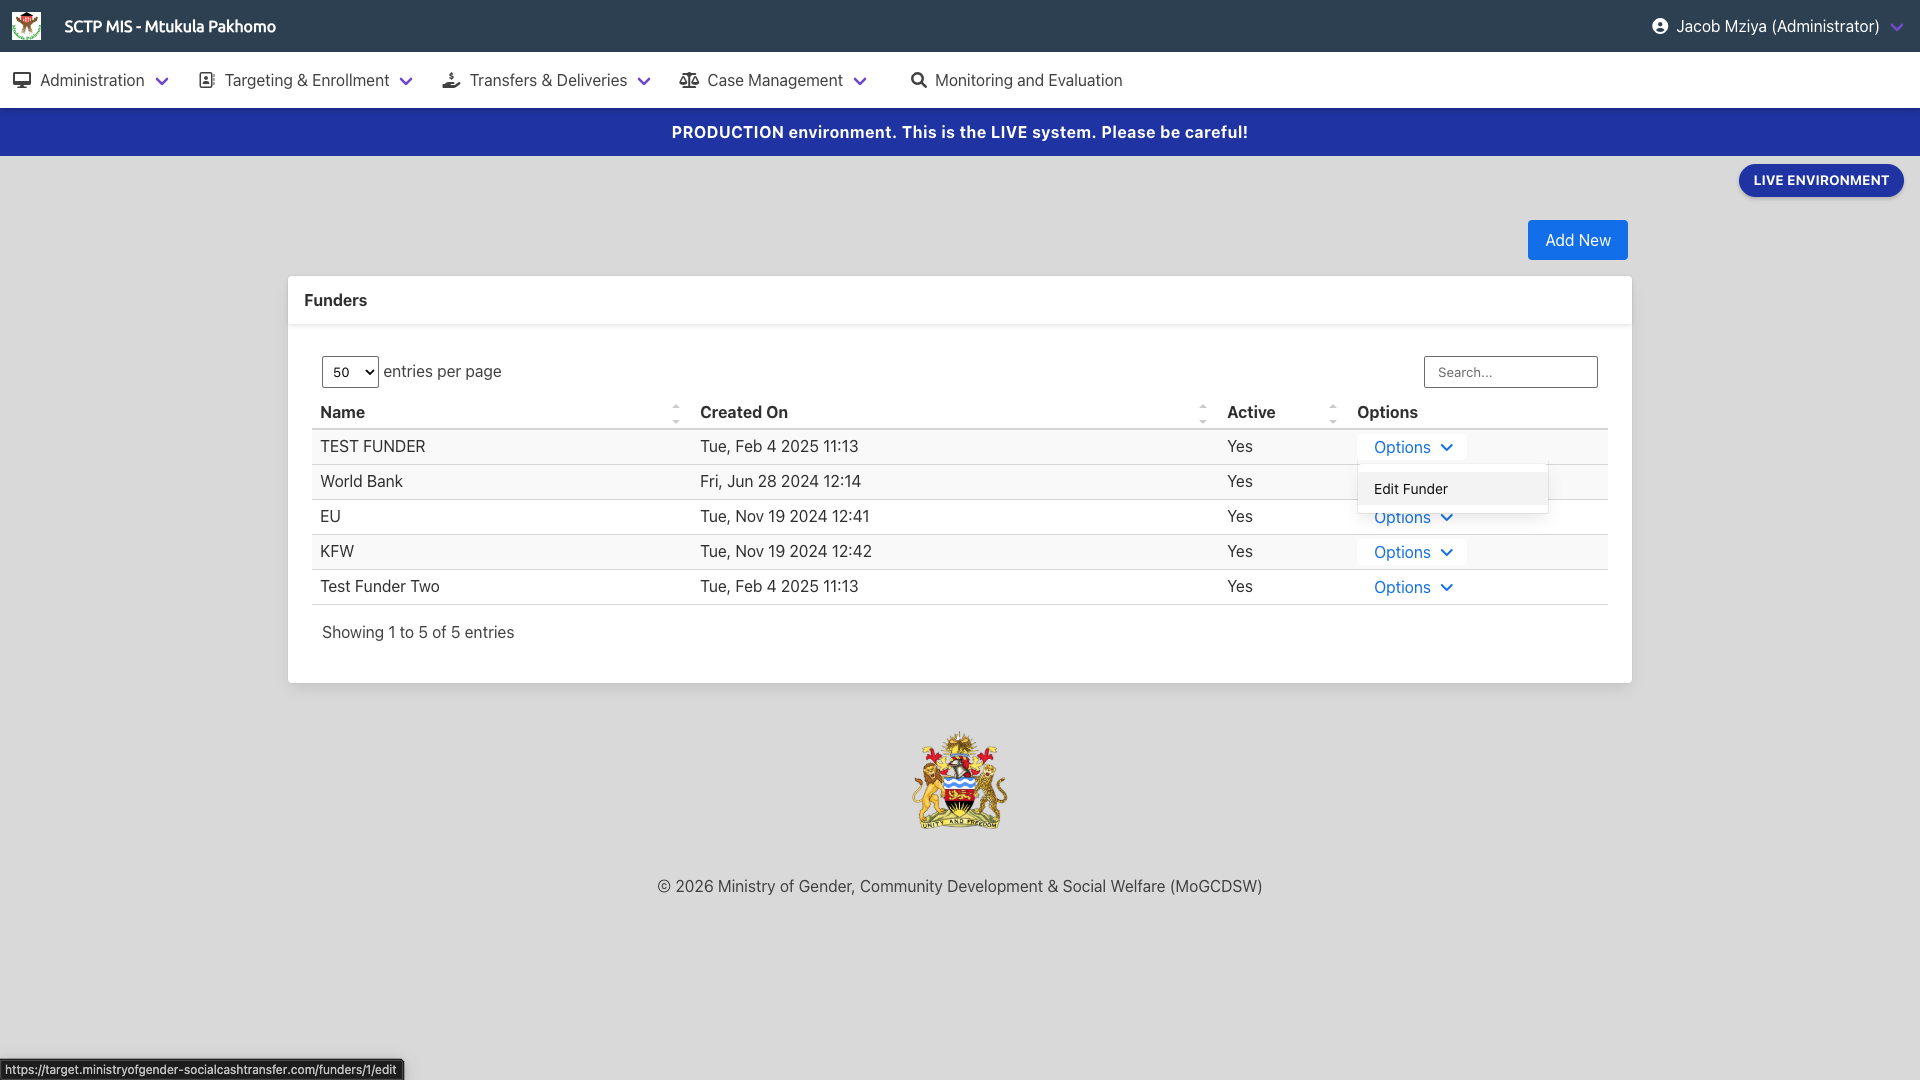Click the Transfers & Deliveries hand icon

451,80
